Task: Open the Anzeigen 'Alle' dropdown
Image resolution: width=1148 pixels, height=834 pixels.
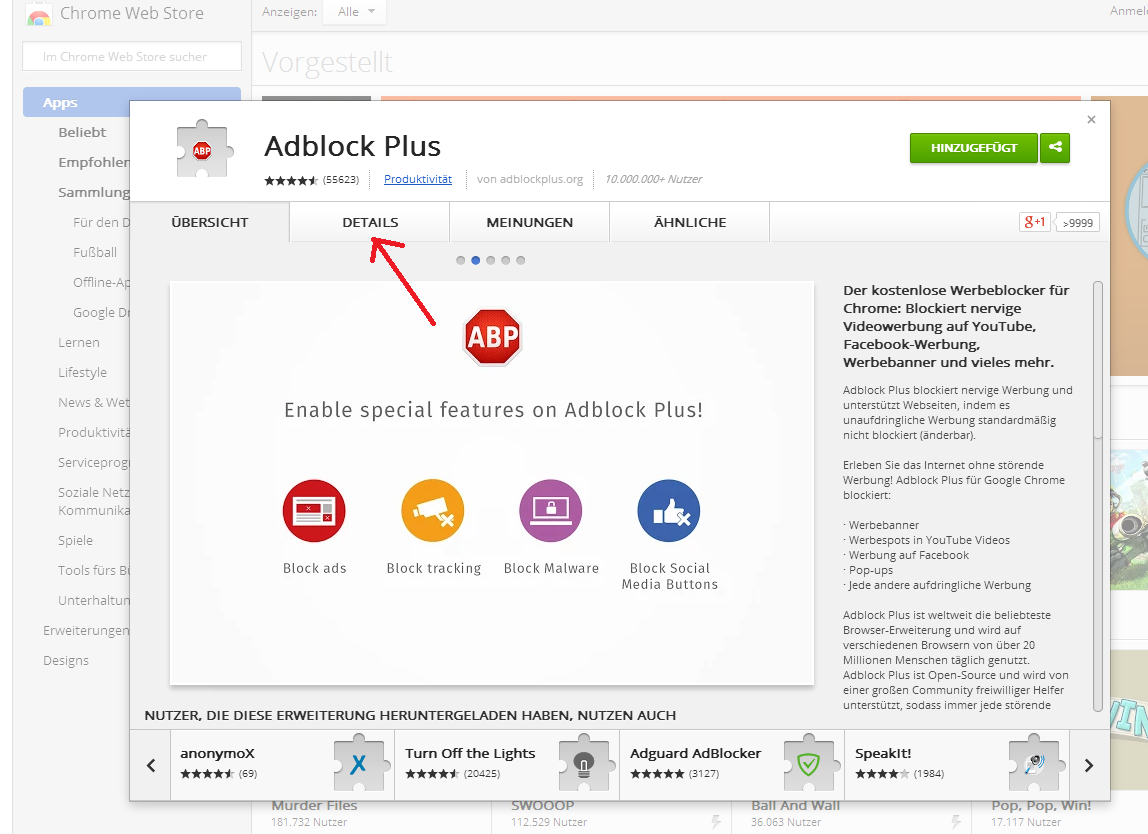Action: point(355,12)
